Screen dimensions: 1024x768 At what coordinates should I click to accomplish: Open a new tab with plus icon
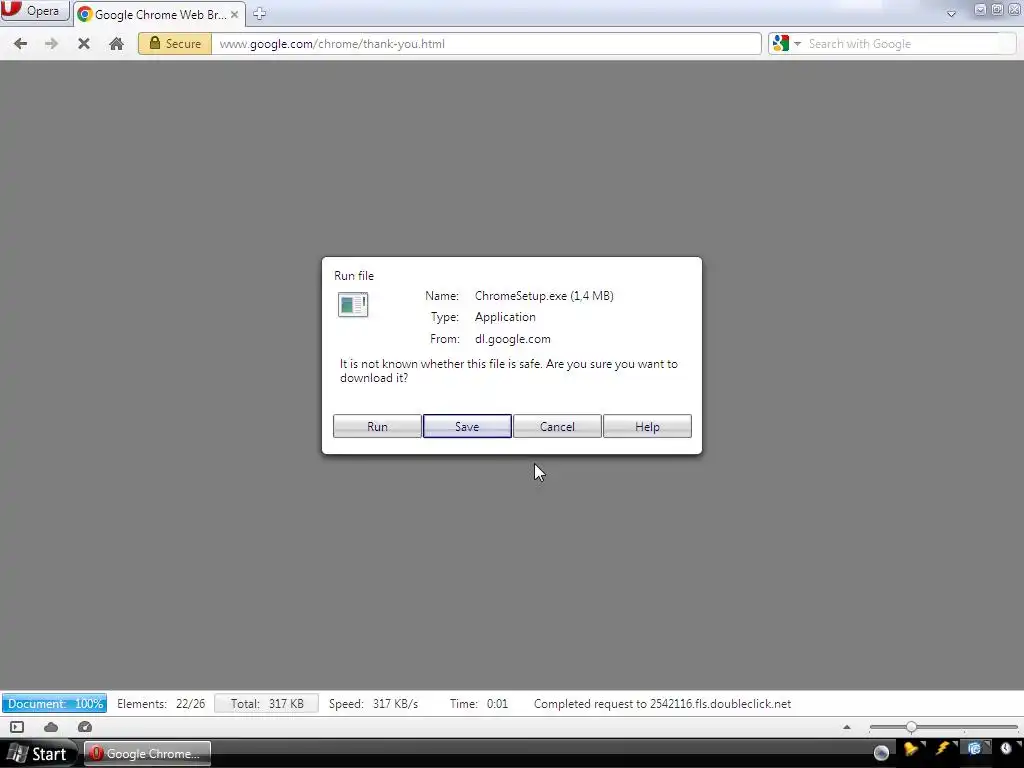pos(259,14)
